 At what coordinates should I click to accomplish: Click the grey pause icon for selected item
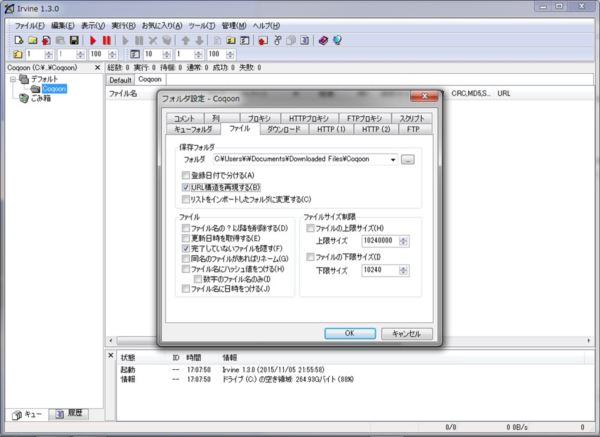click(x=139, y=40)
